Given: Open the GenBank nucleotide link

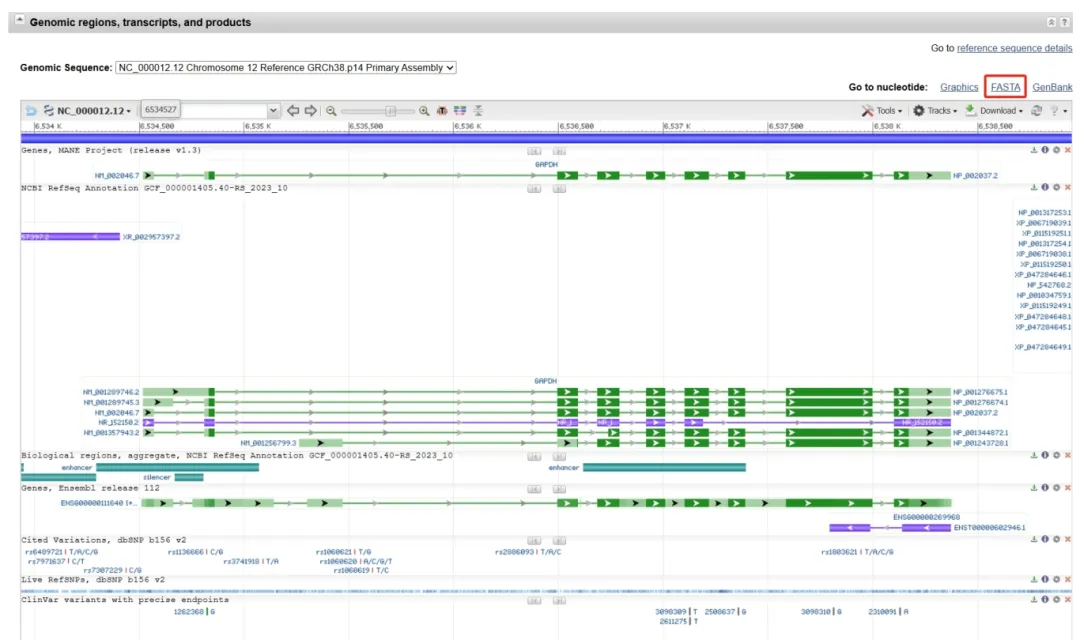Looking at the screenshot, I should coord(1052,87).
